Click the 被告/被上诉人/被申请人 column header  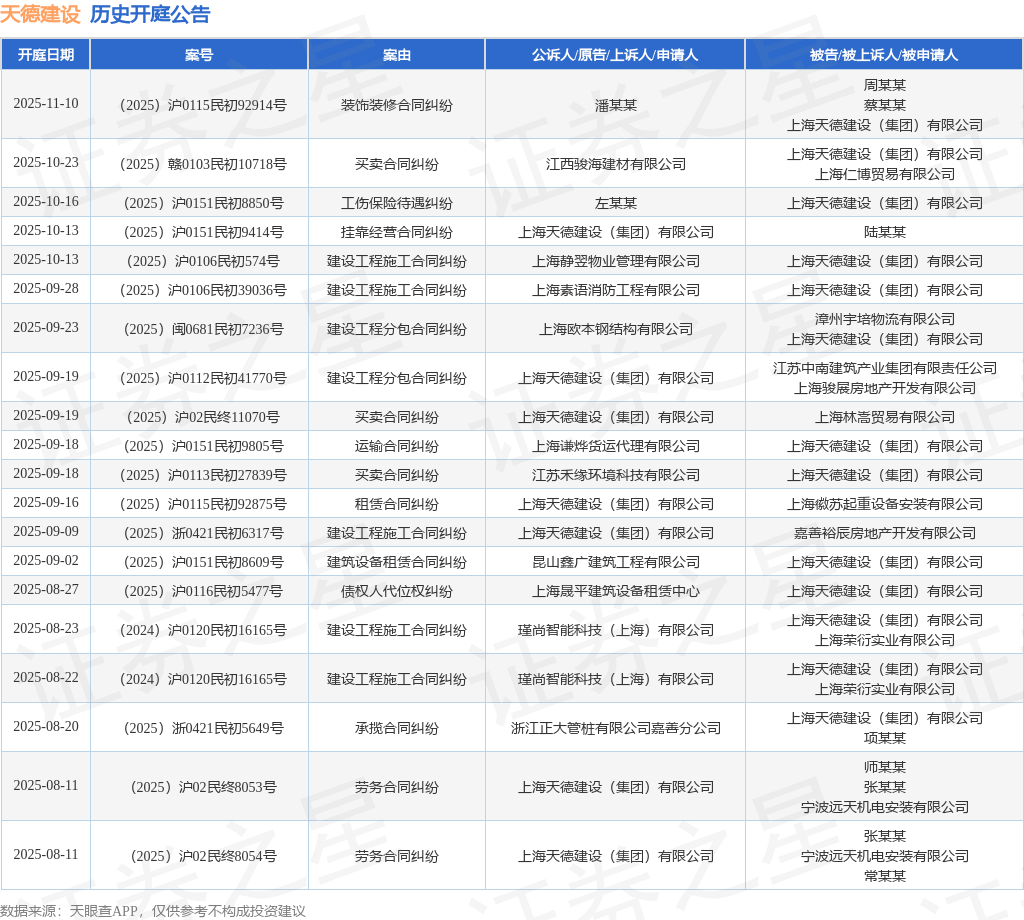(884, 55)
